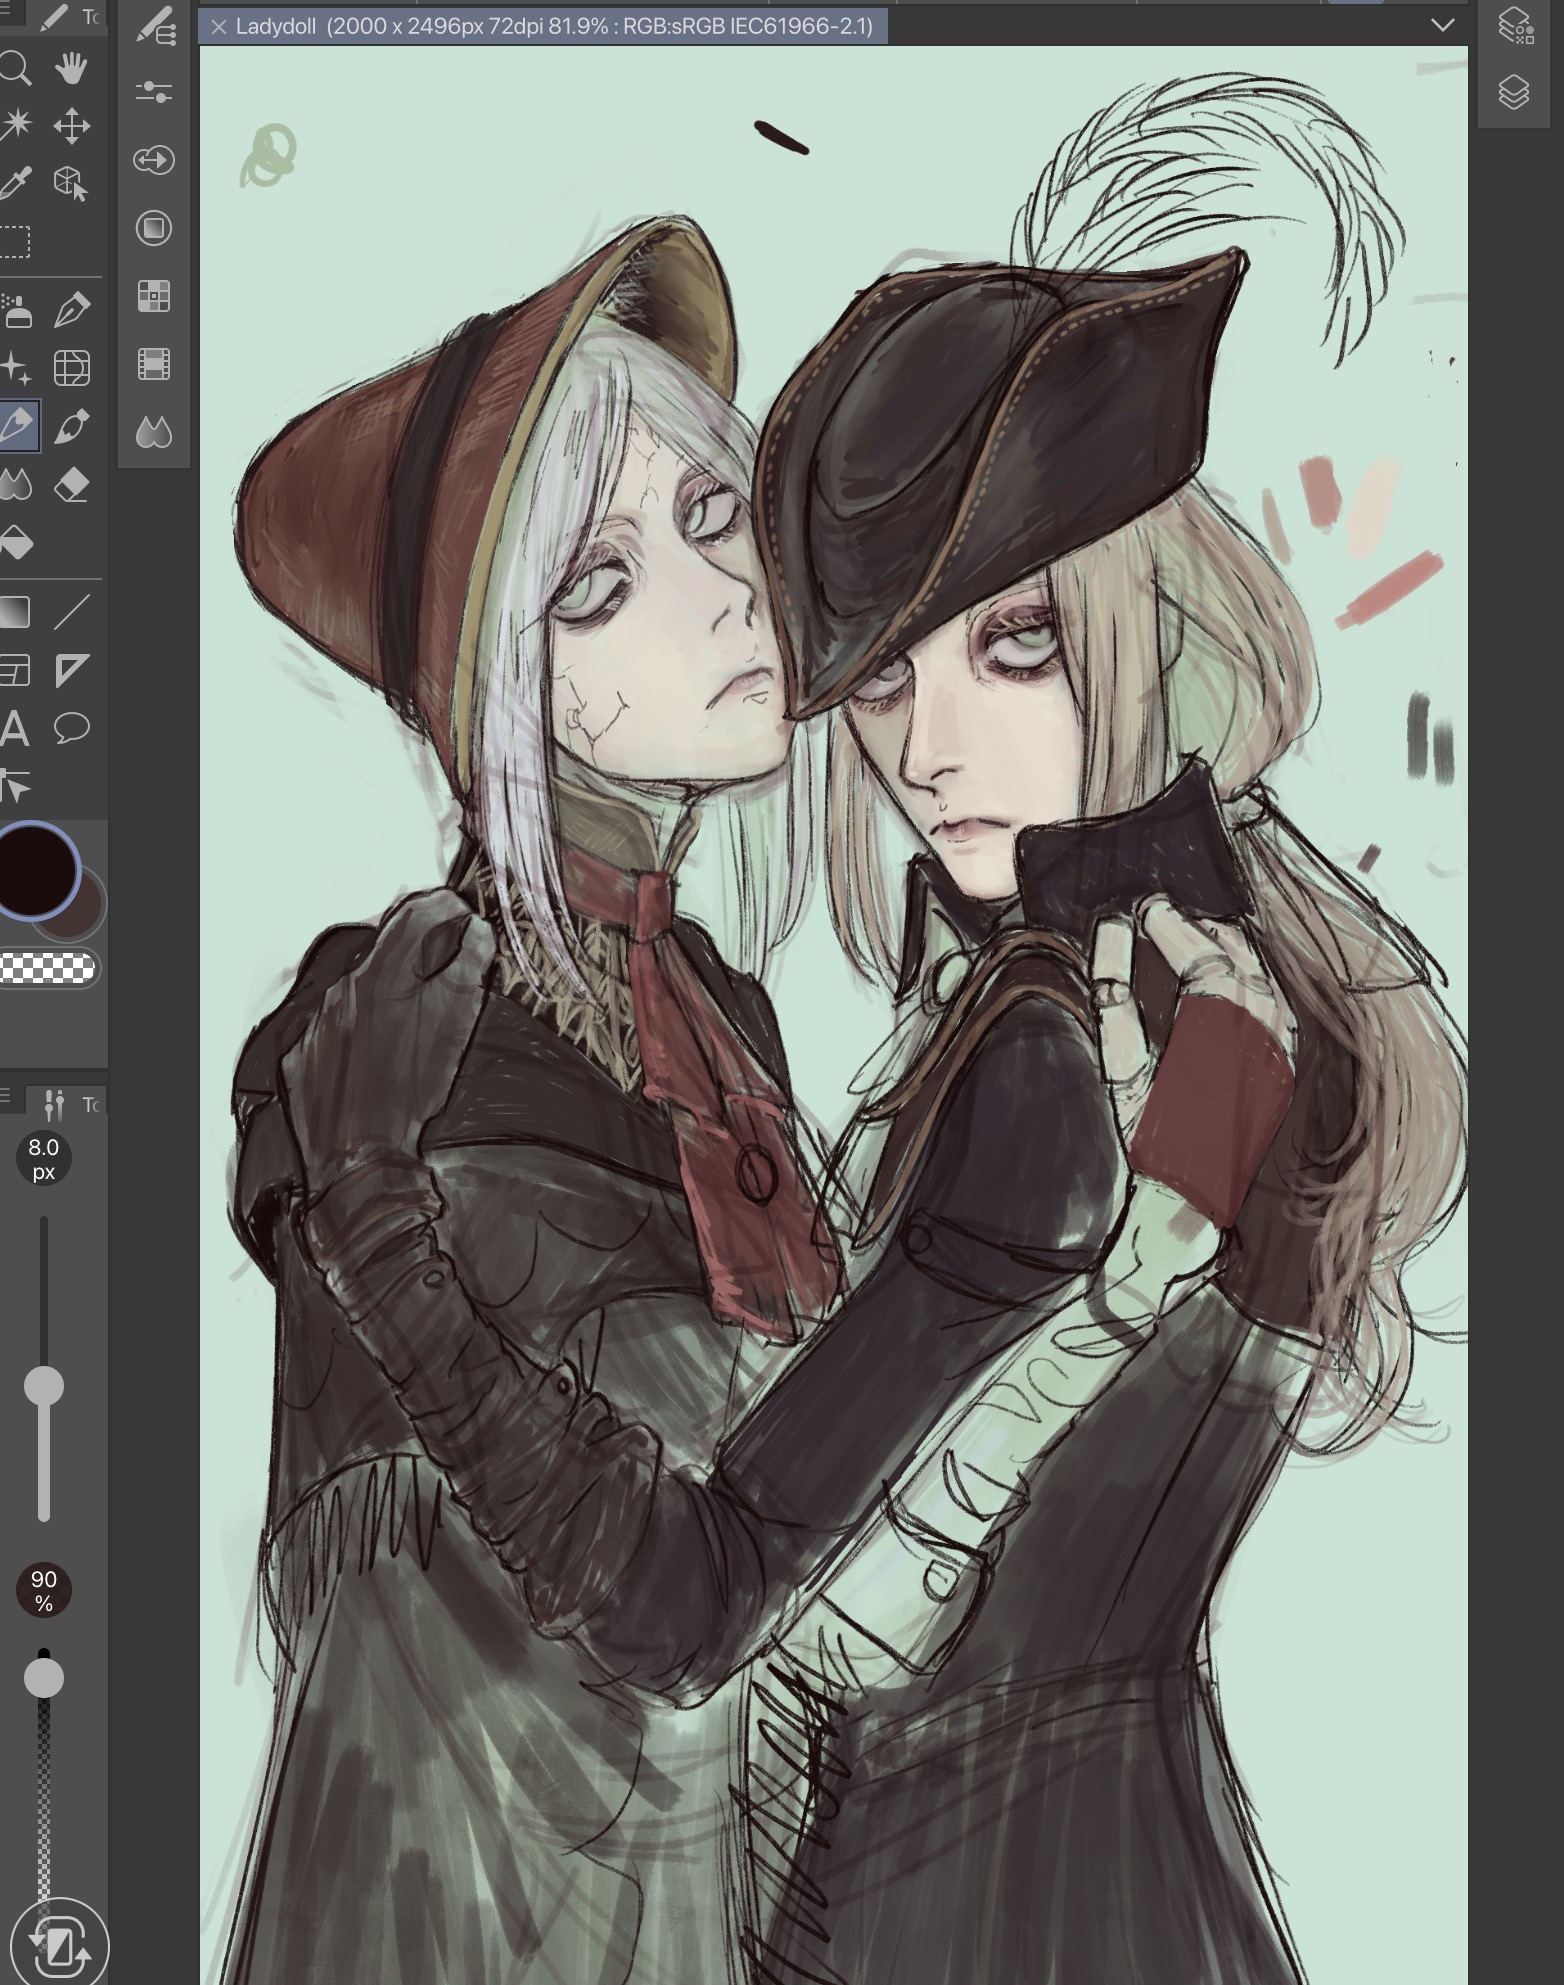Expand the canvas tab list chevron

click(x=1442, y=25)
